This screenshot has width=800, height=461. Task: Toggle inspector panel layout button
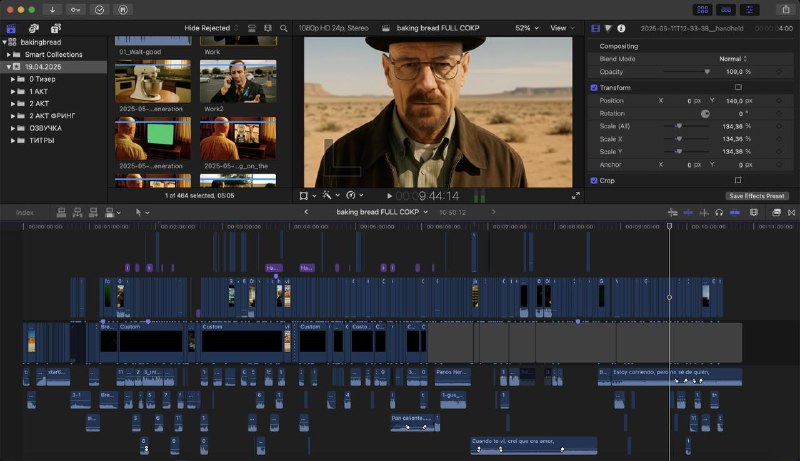749,10
